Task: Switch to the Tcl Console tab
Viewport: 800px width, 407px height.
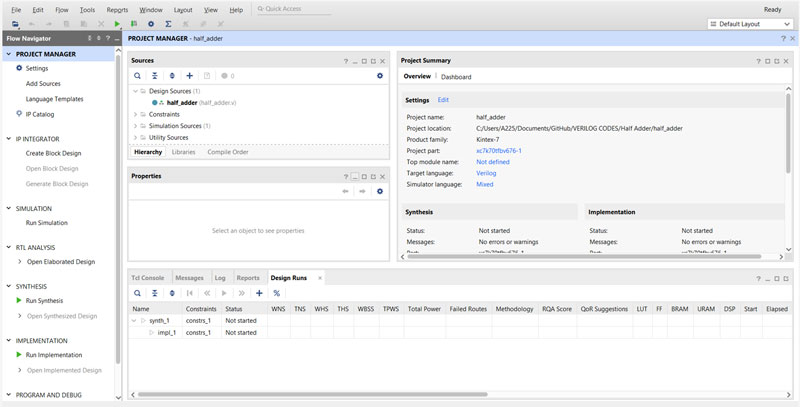Action: [148, 277]
